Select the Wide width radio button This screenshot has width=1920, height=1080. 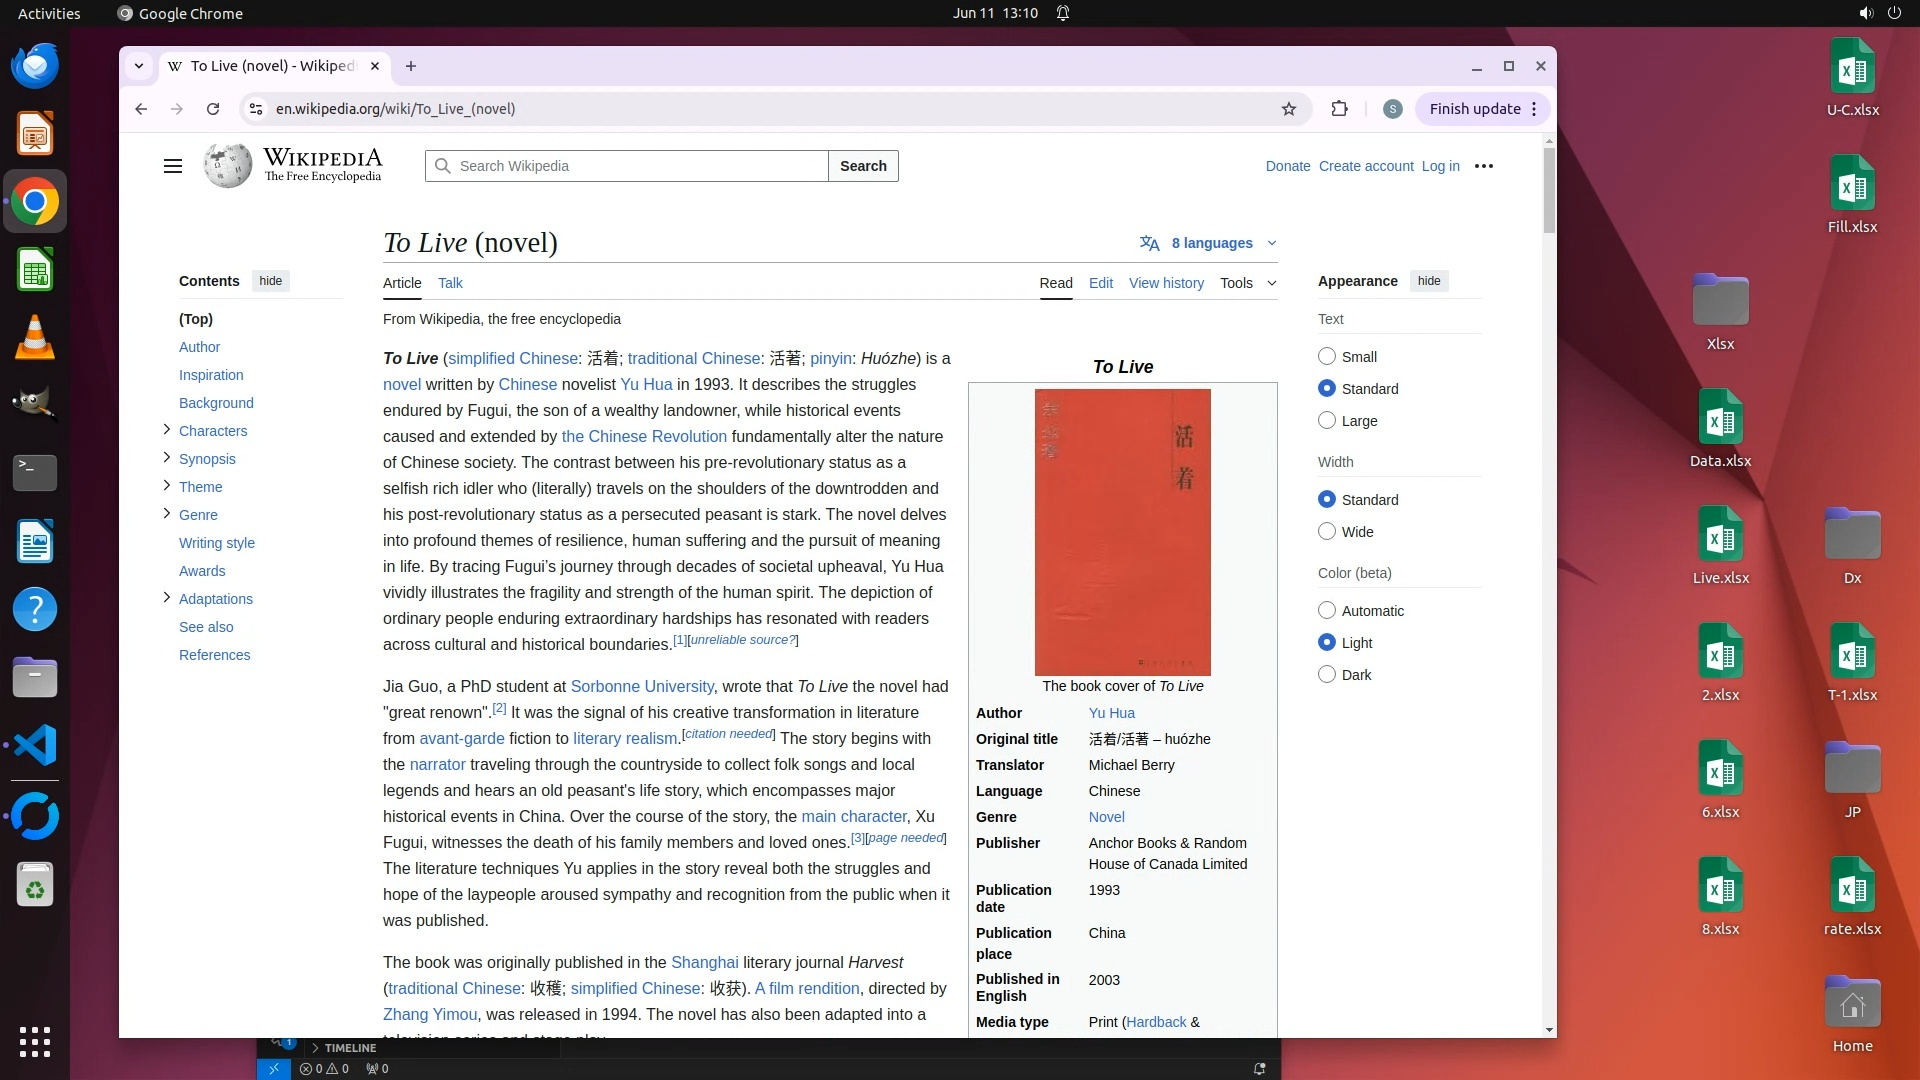[1327, 532]
